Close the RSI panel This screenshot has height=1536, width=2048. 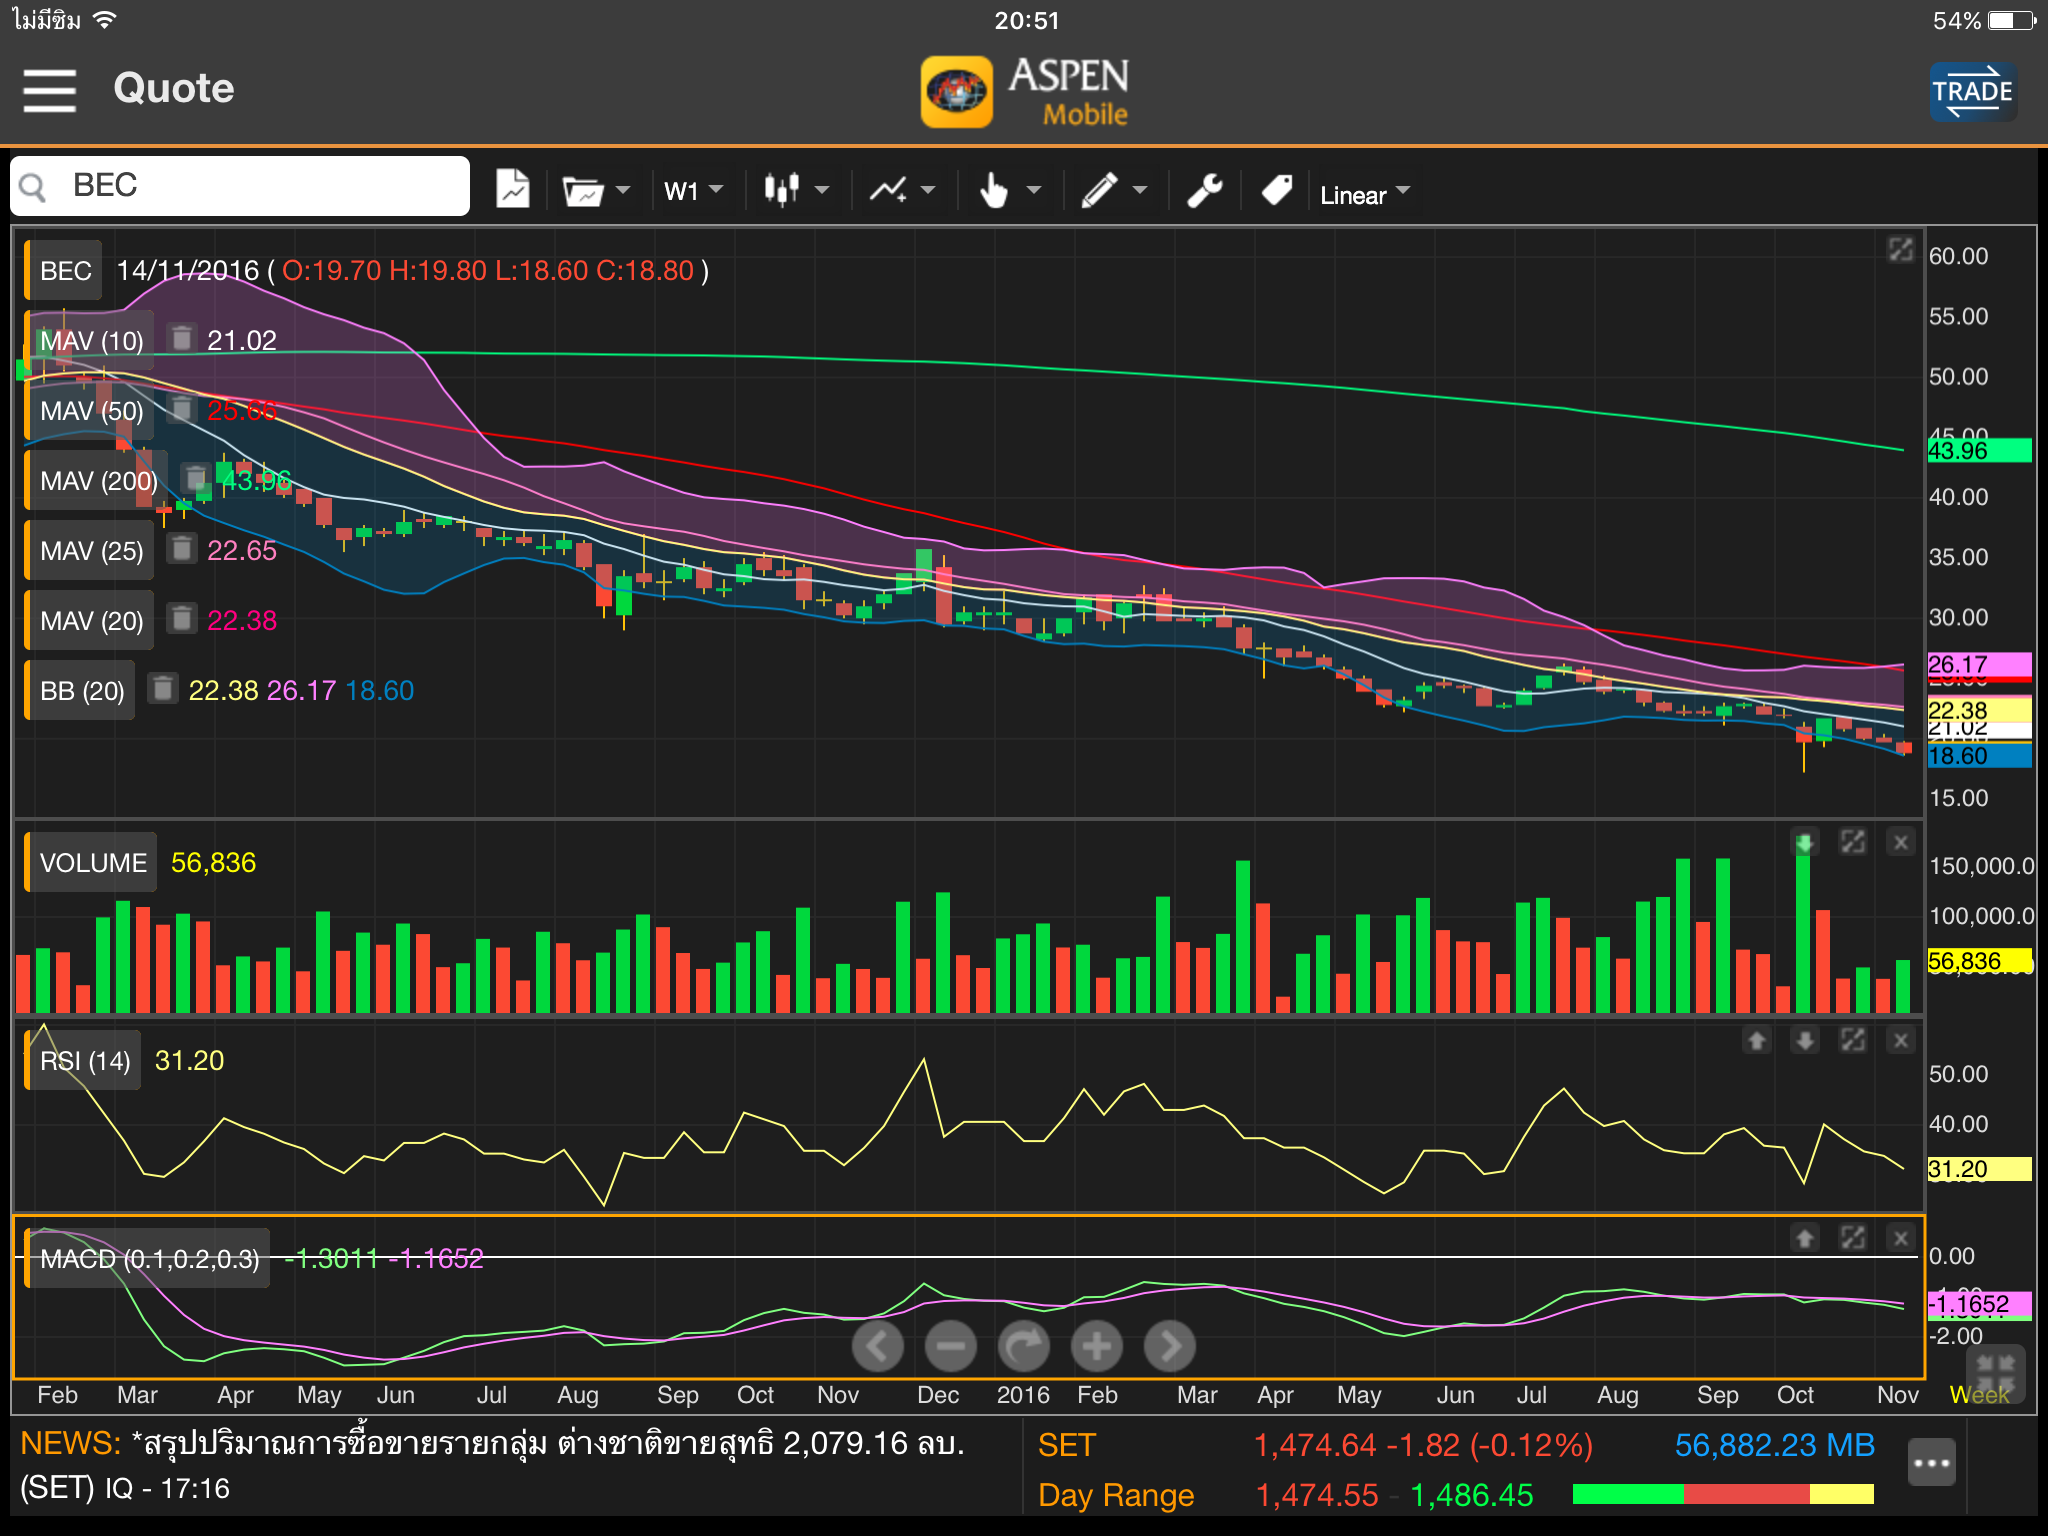(1901, 1041)
